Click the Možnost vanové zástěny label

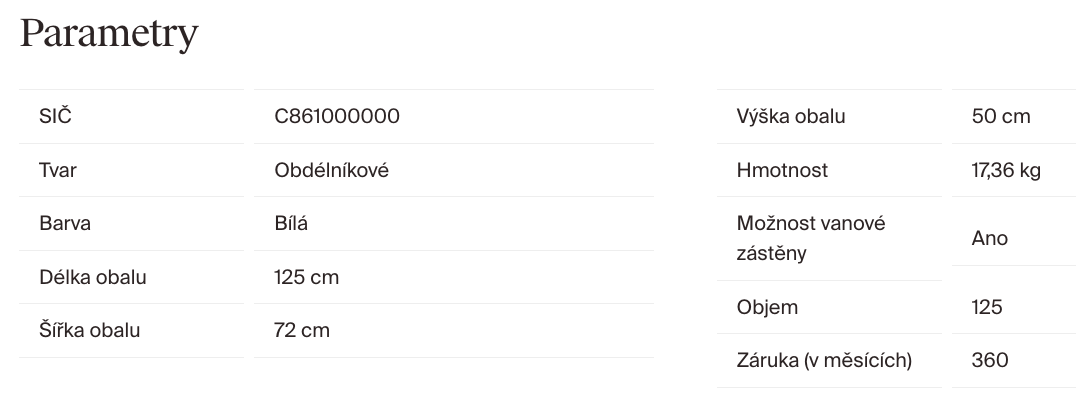pos(797,238)
